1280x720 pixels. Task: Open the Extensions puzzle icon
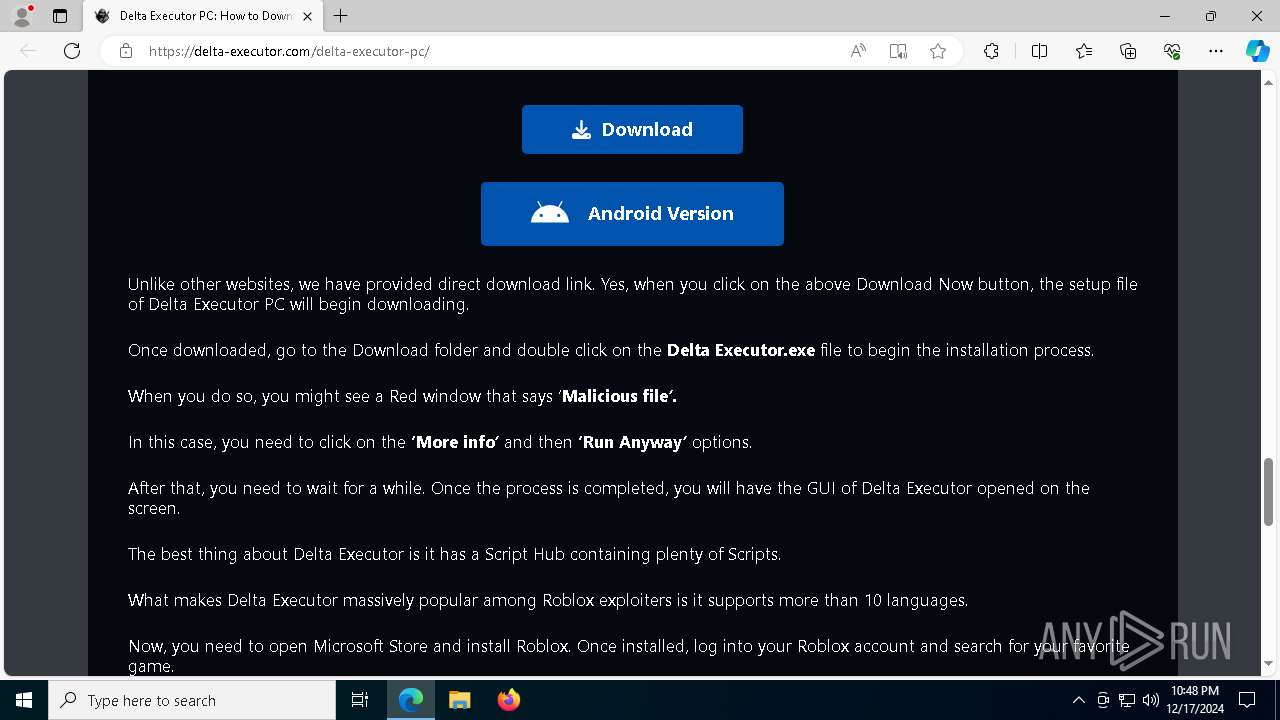pyautogui.click(x=991, y=51)
